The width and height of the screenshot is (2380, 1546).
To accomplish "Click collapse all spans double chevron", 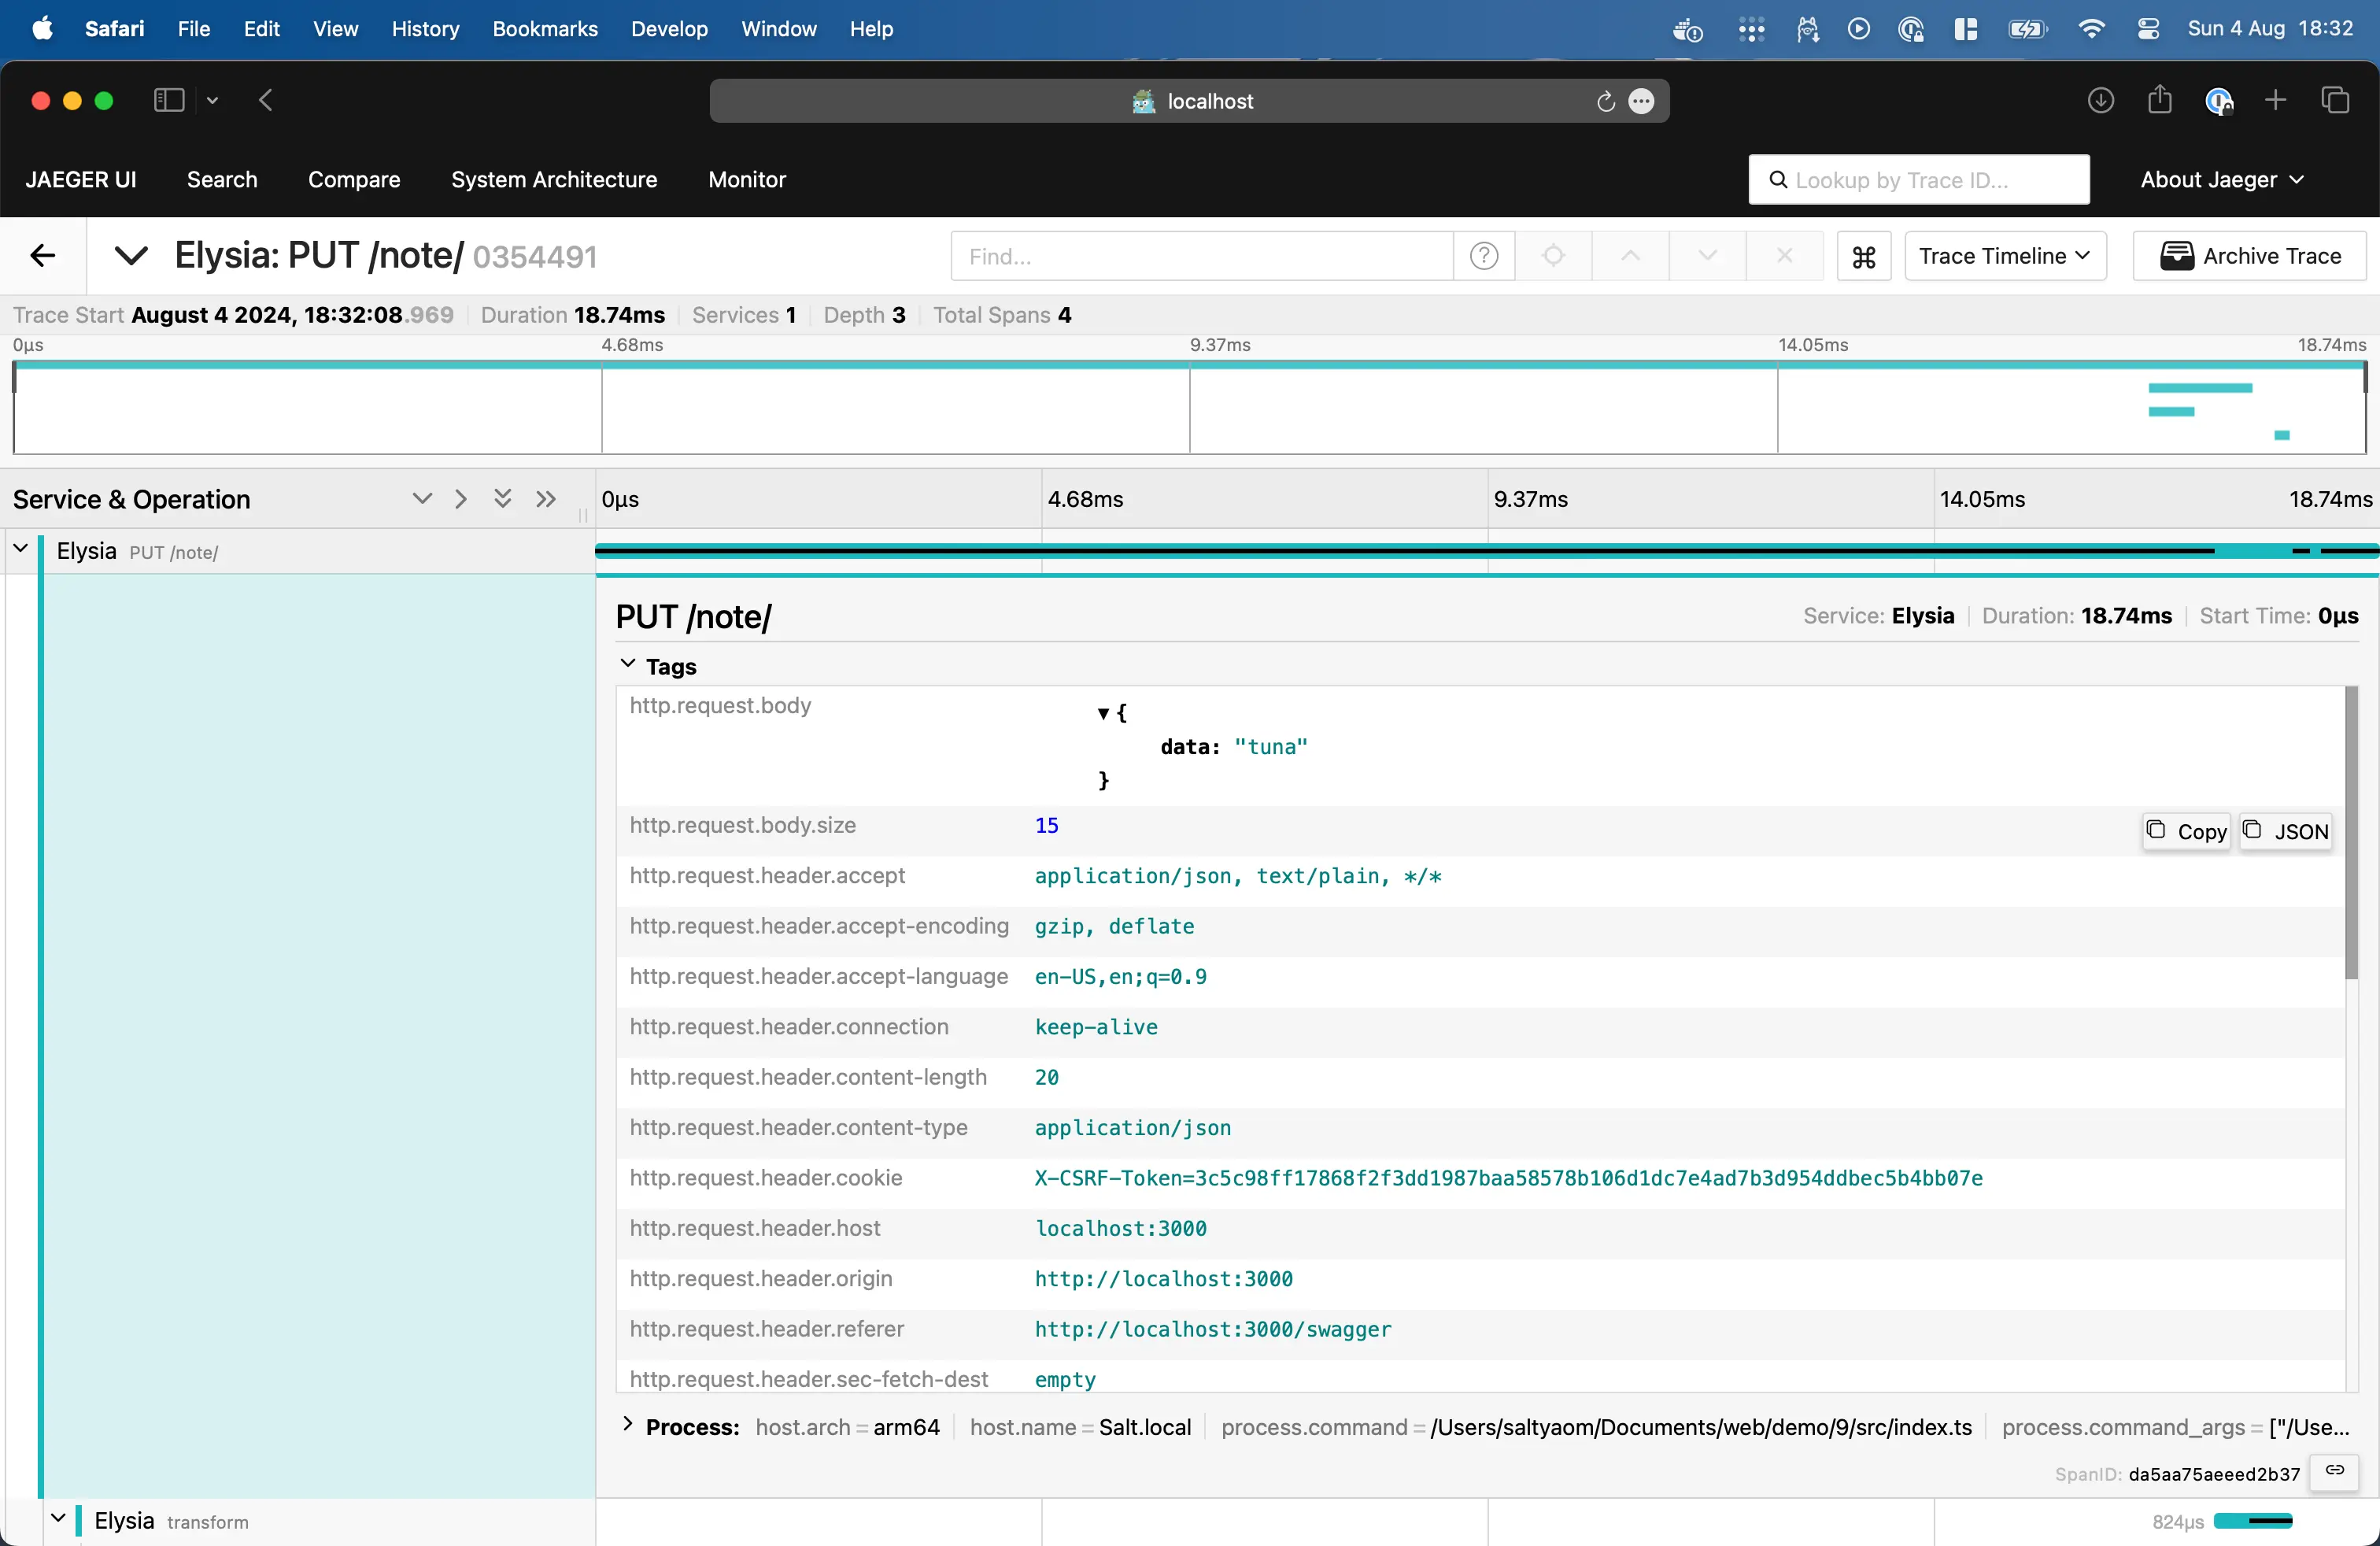I will [546, 499].
